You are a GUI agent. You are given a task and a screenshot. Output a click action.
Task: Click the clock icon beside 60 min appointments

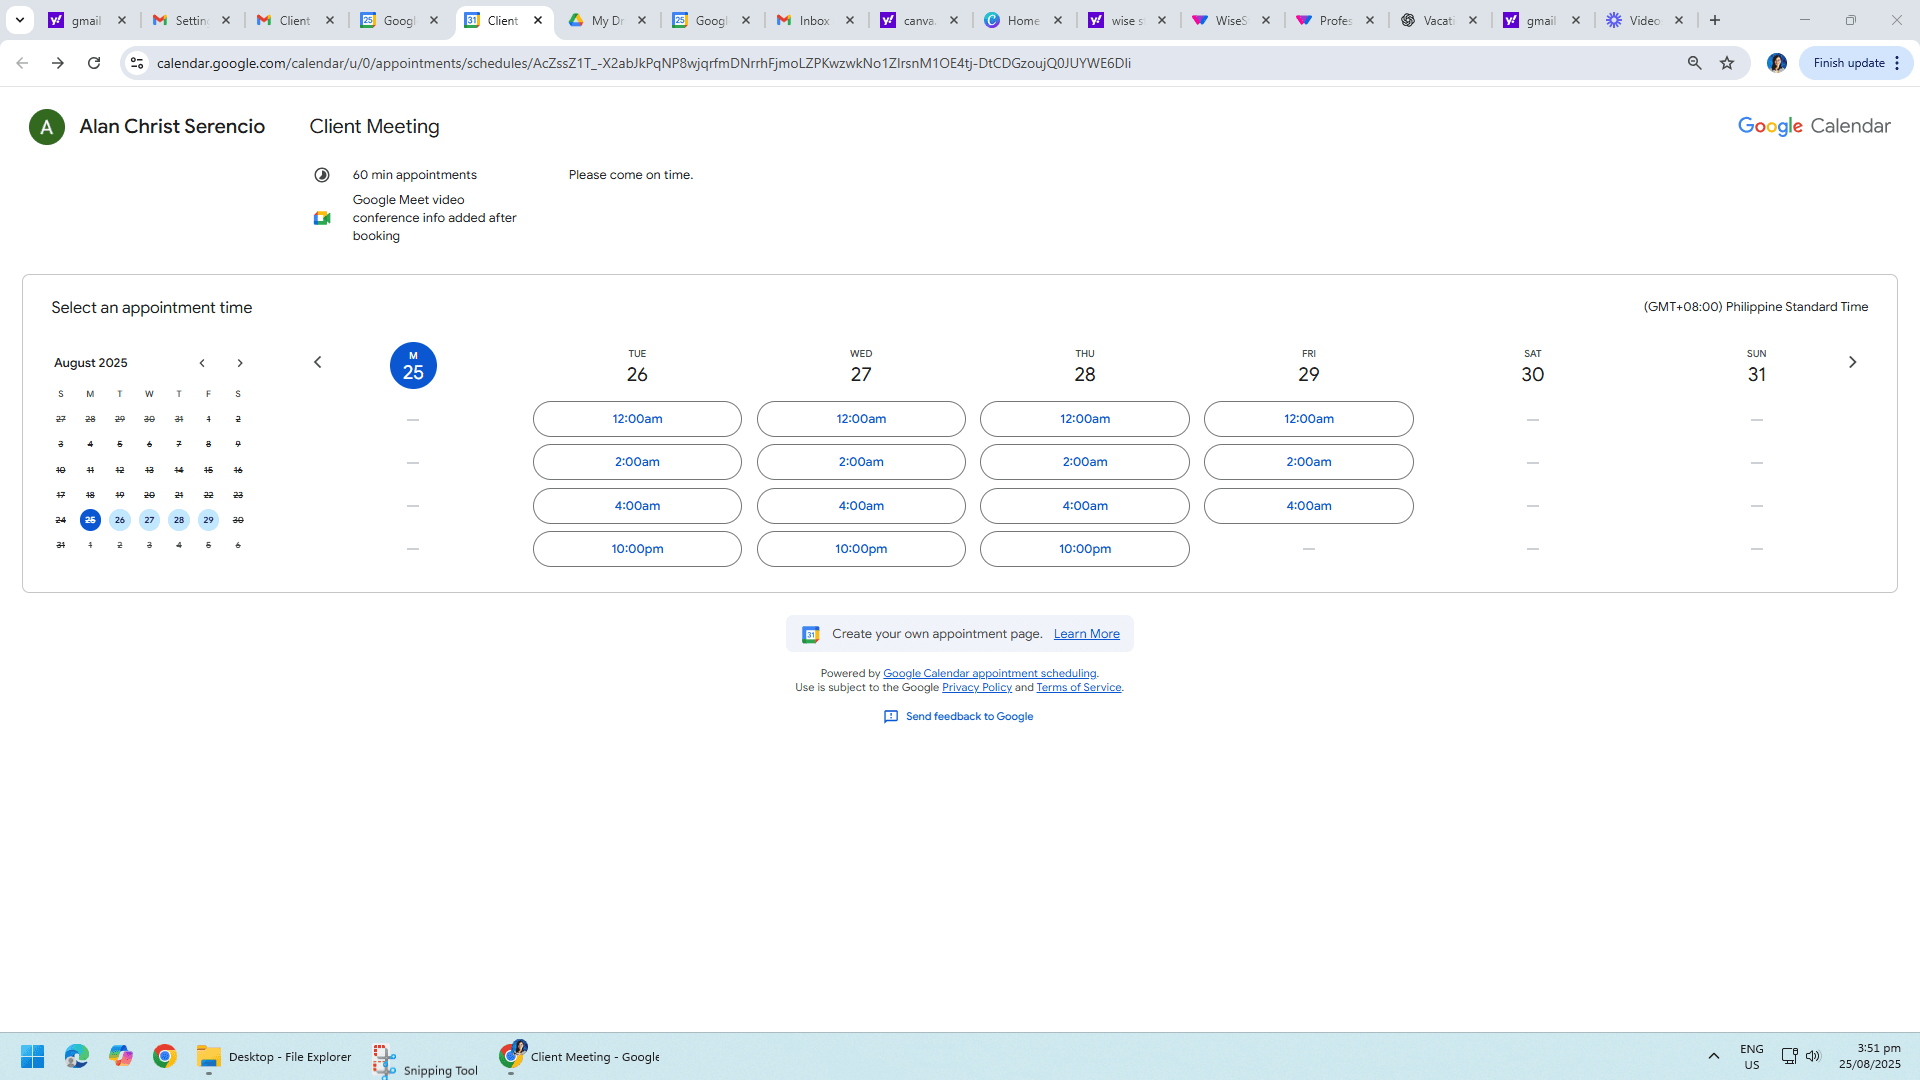click(x=321, y=174)
